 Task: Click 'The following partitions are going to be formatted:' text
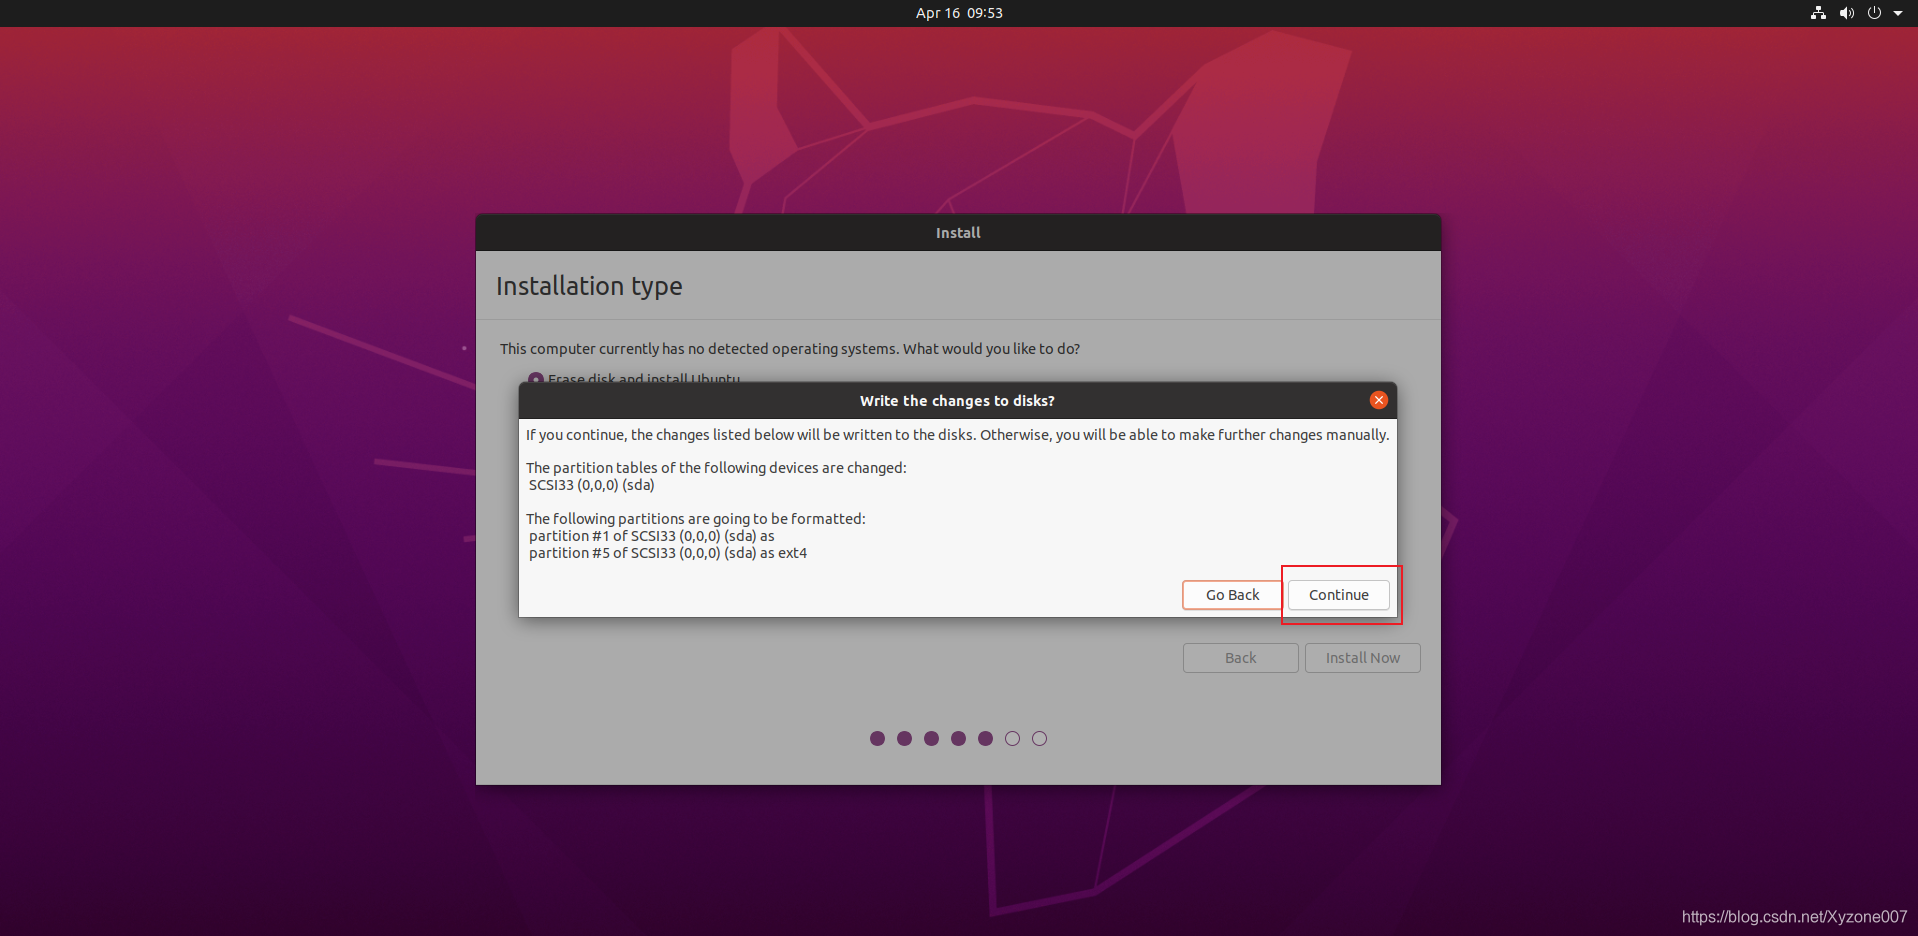pyautogui.click(x=696, y=519)
